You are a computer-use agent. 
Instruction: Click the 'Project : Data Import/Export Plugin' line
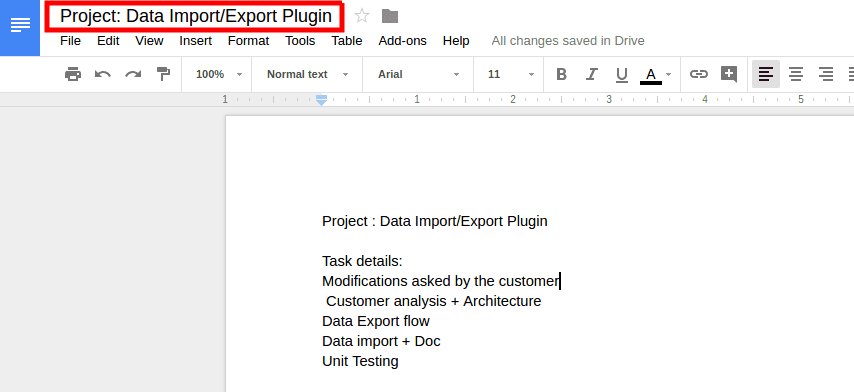tap(435, 221)
